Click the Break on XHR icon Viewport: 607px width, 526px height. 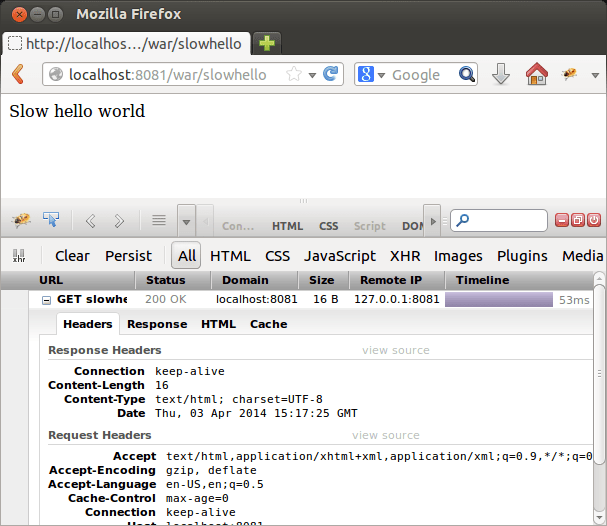[19, 256]
